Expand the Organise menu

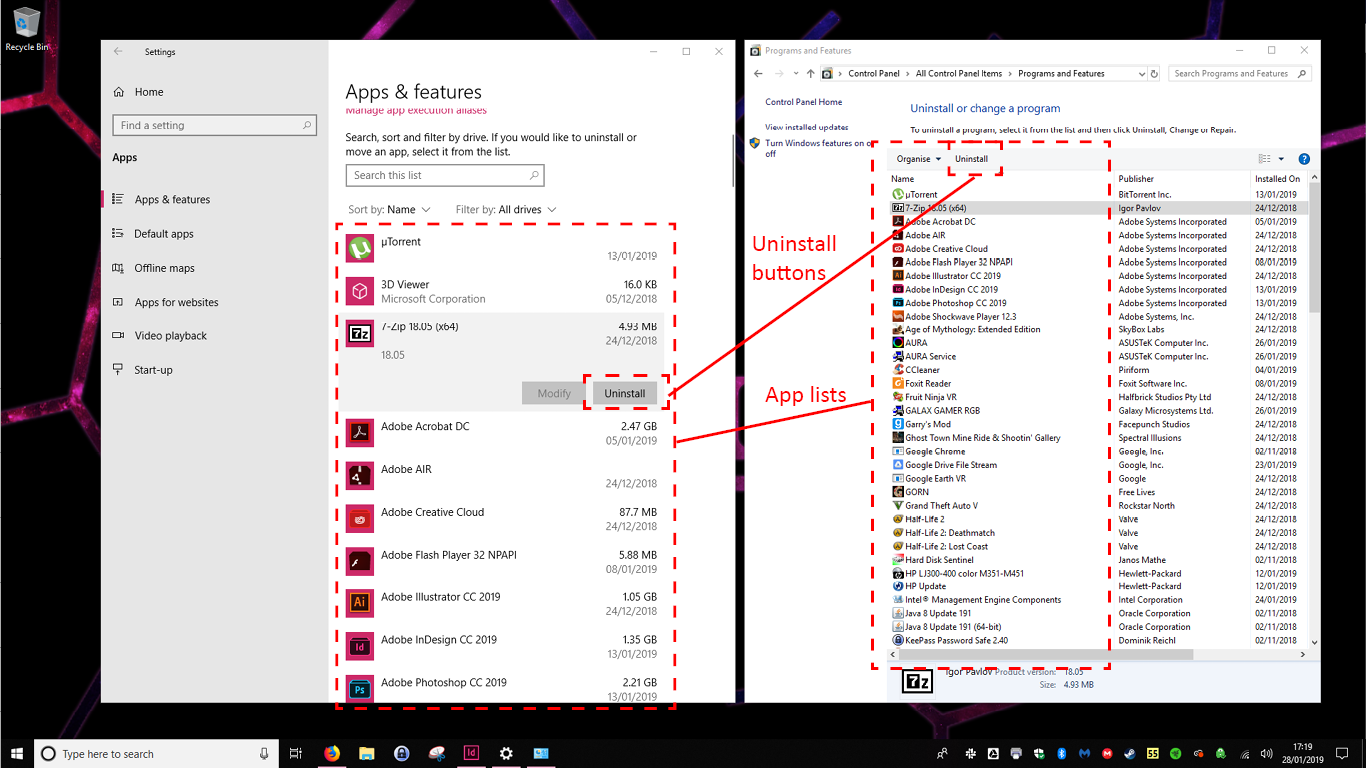[917, 158]
